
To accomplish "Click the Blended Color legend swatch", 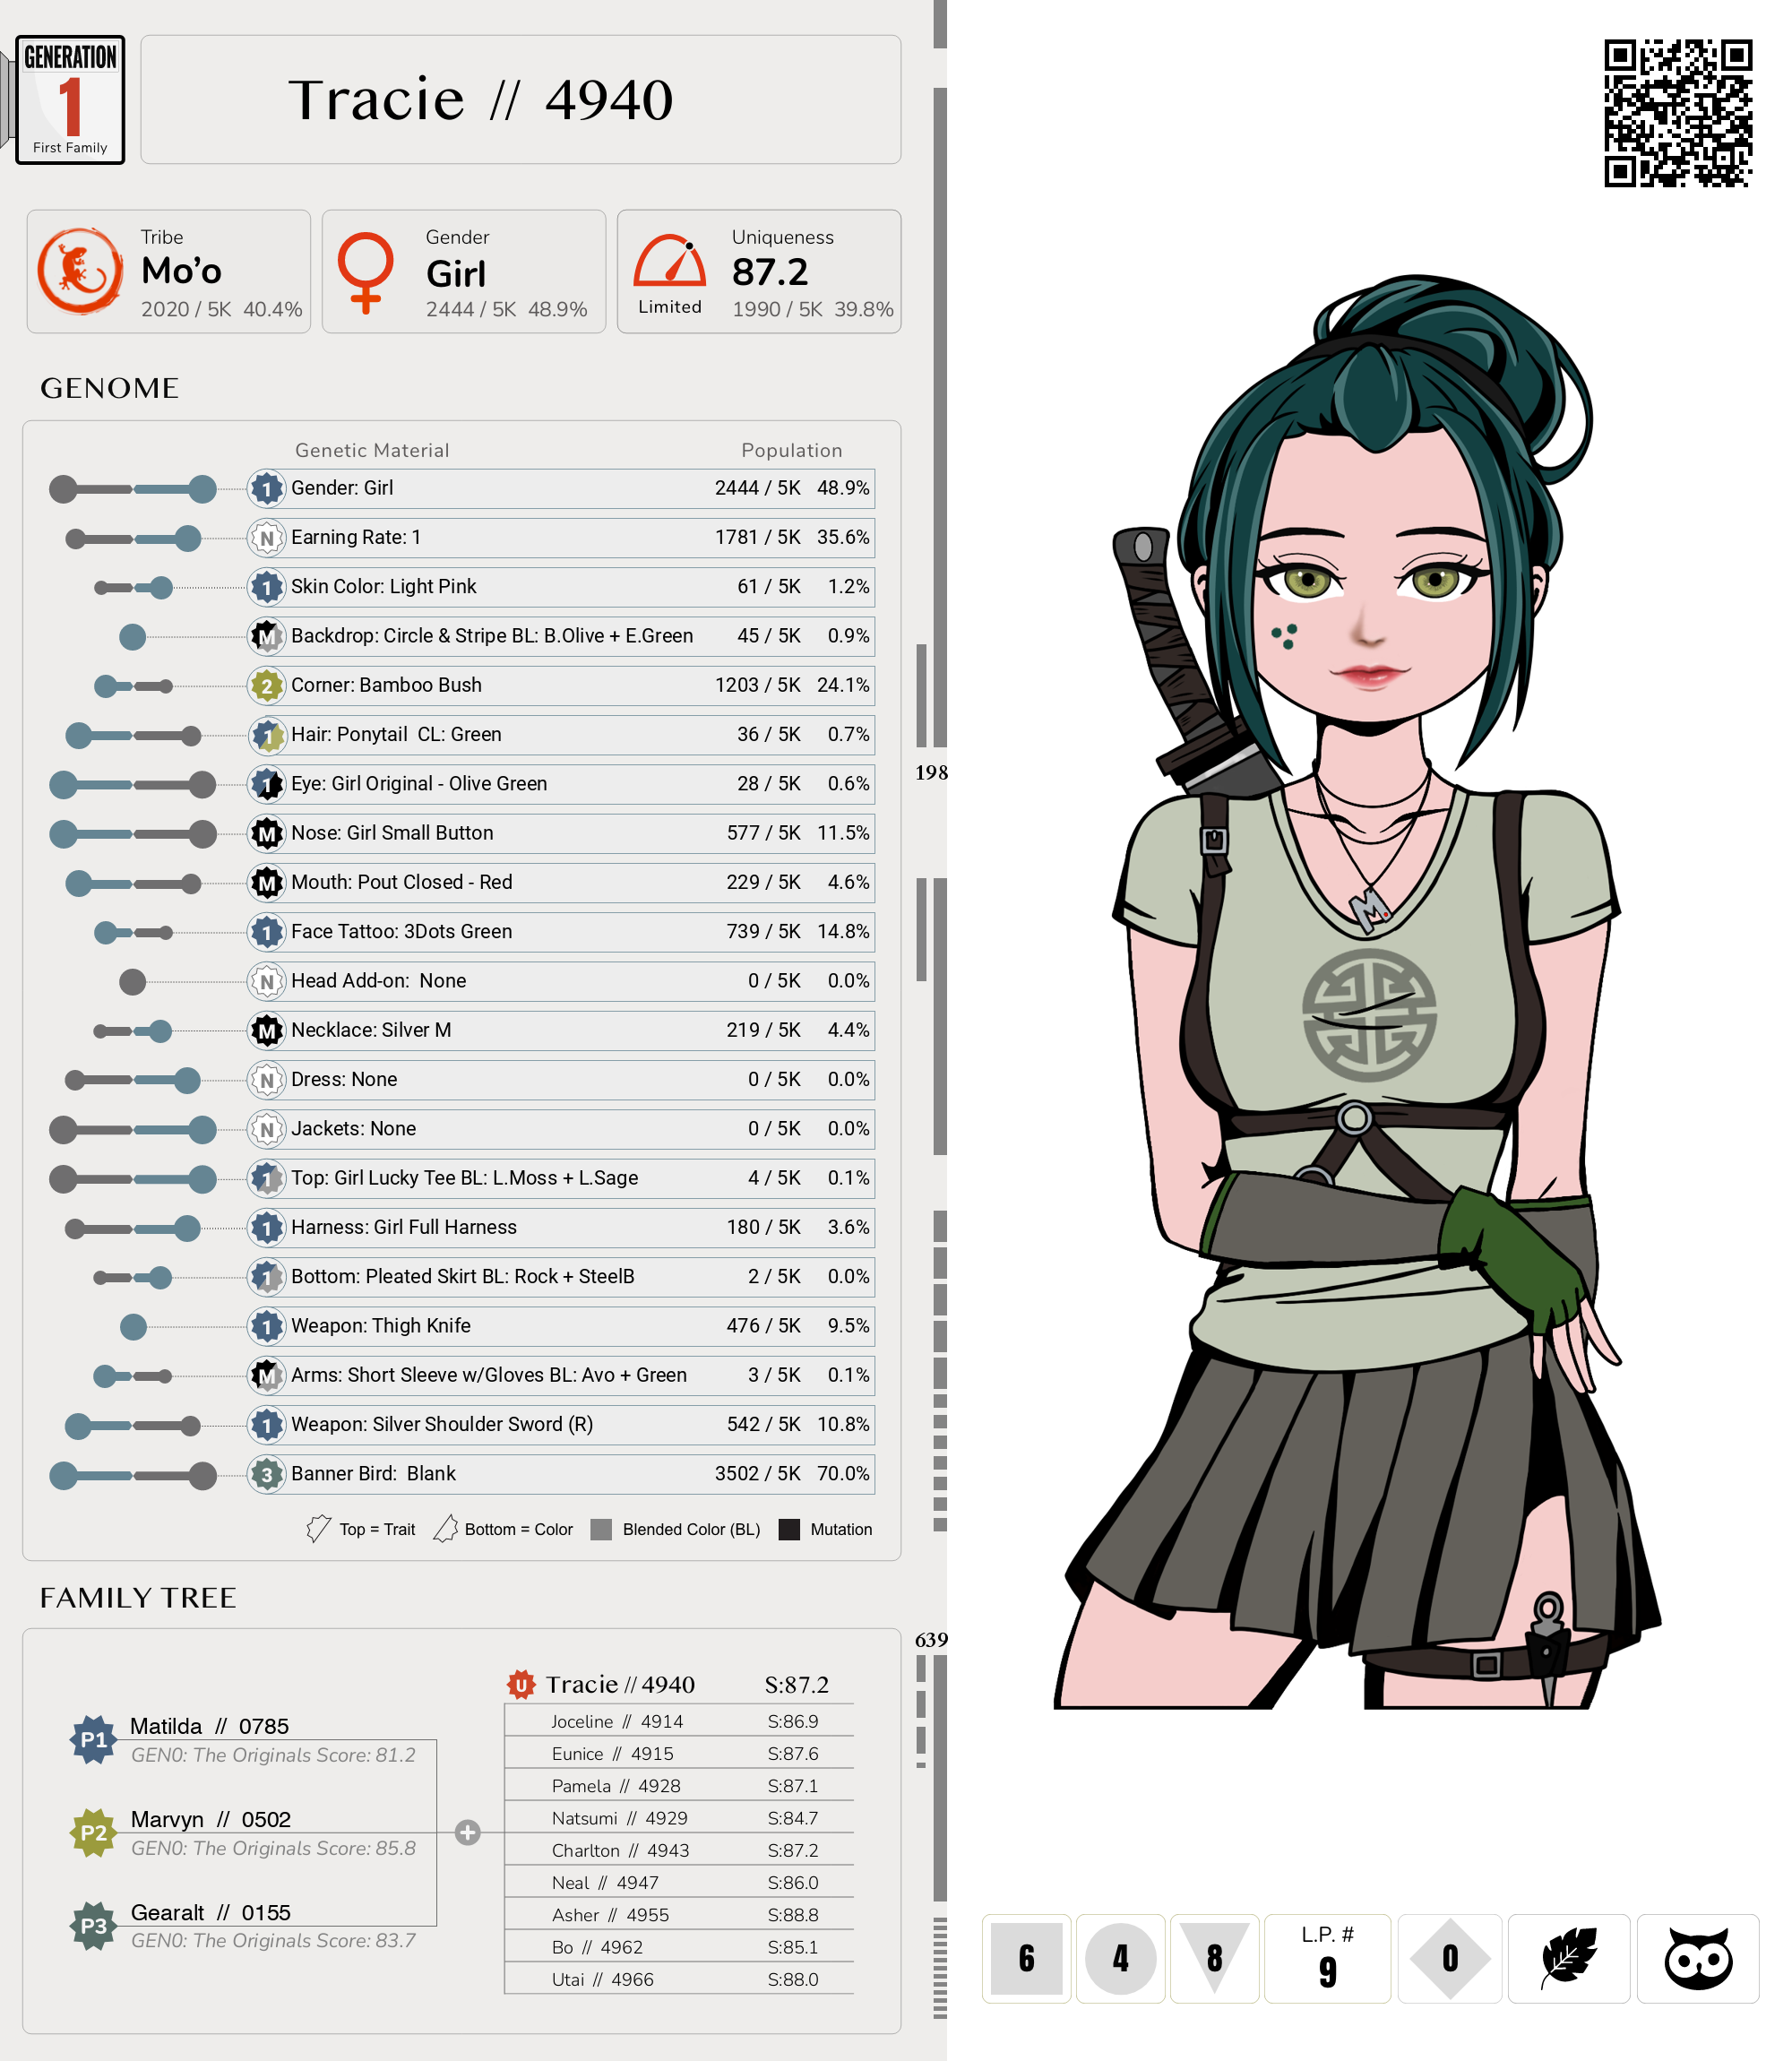I will 601,1529.
